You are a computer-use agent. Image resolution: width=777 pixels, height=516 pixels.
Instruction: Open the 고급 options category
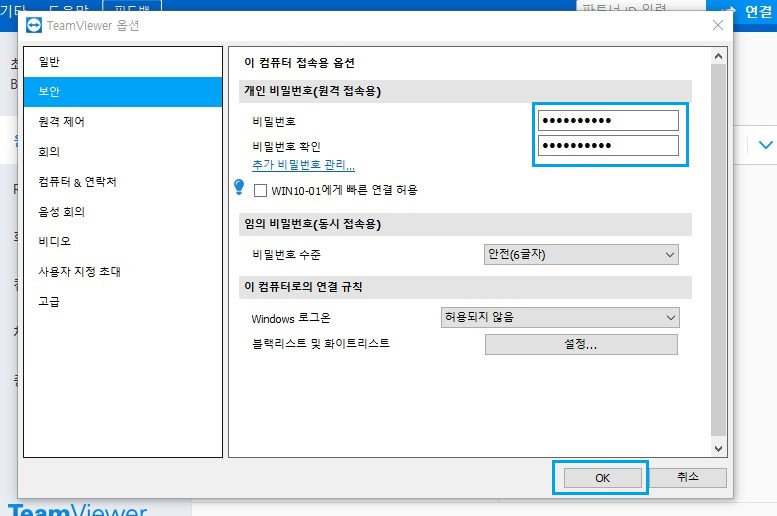pyautogui.click(x=123, y=301)
